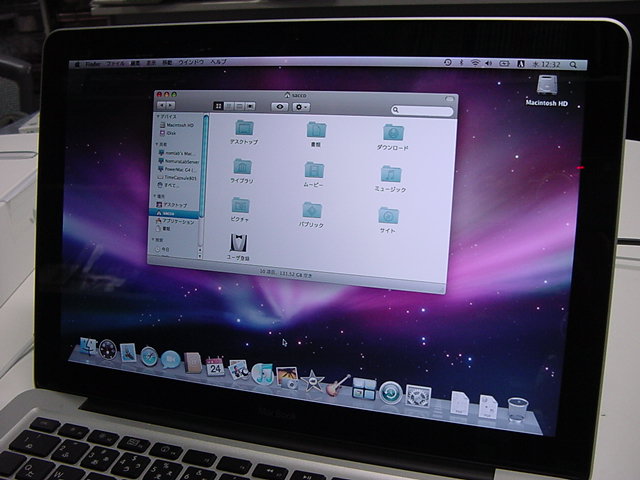
Task: Select sacco home in sidebar
Action: 175,213
